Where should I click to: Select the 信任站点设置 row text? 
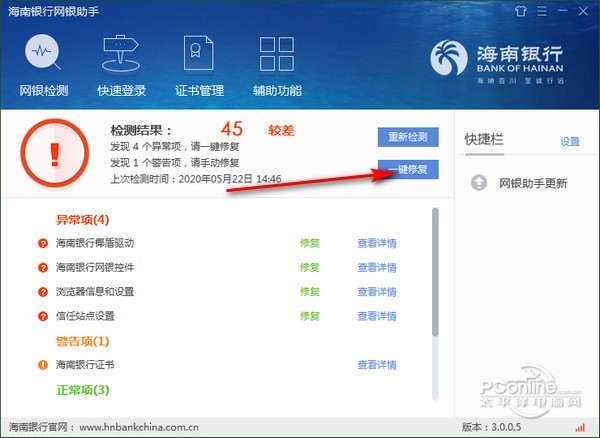(85, 316)
